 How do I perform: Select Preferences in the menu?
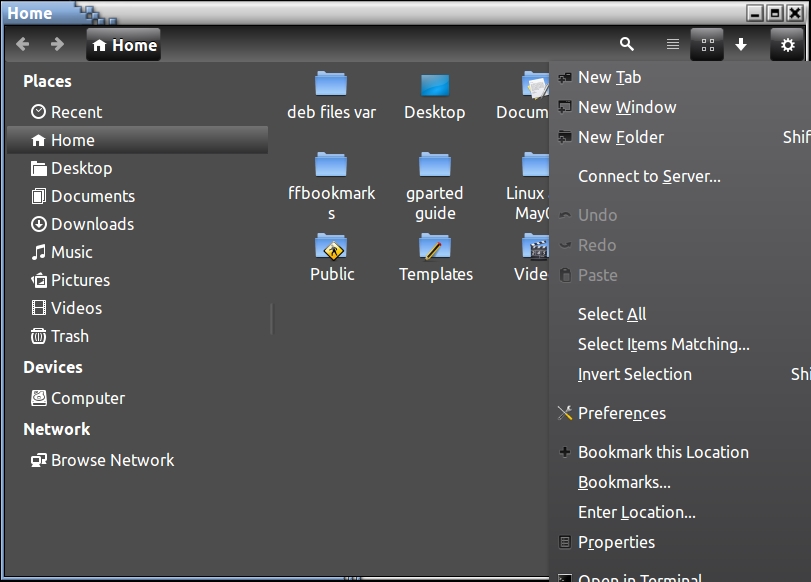click(x=621, y=413)
